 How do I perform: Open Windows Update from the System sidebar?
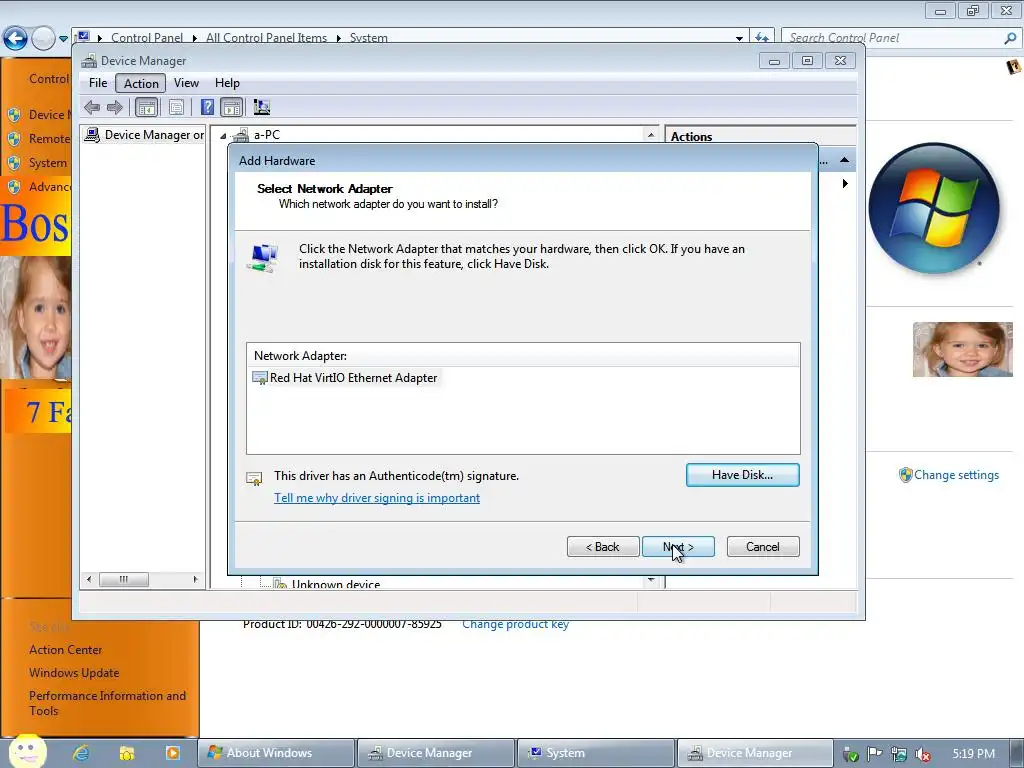74,673
